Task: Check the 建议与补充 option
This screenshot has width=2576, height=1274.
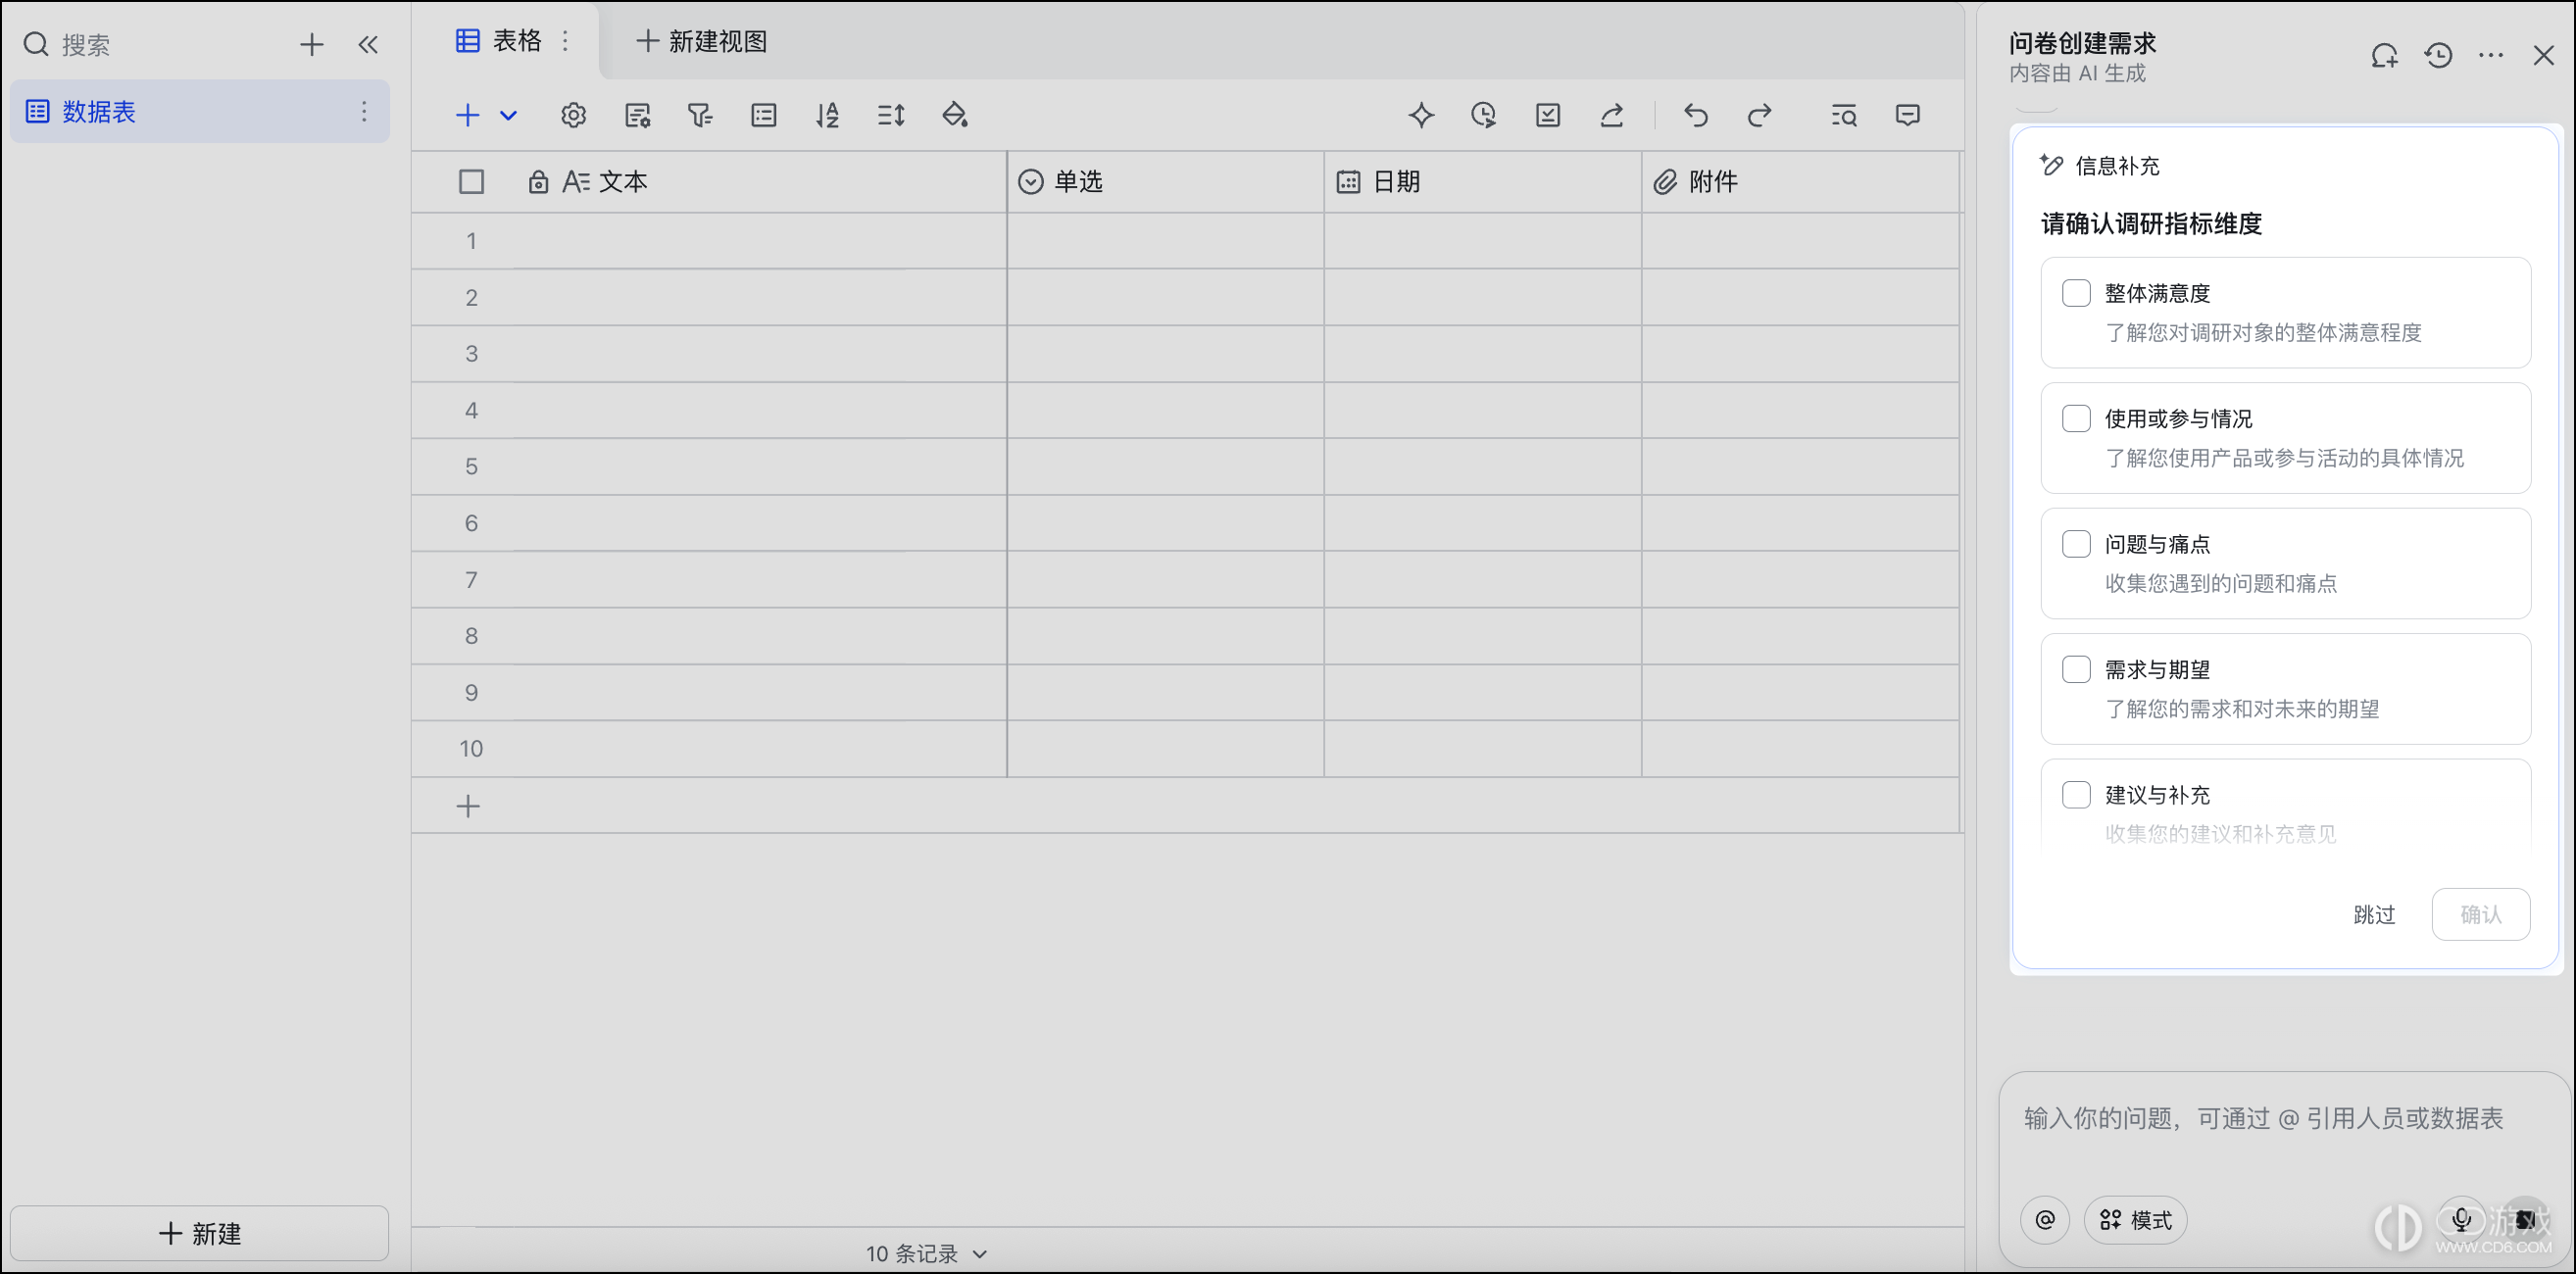Action: [2076, 795]
